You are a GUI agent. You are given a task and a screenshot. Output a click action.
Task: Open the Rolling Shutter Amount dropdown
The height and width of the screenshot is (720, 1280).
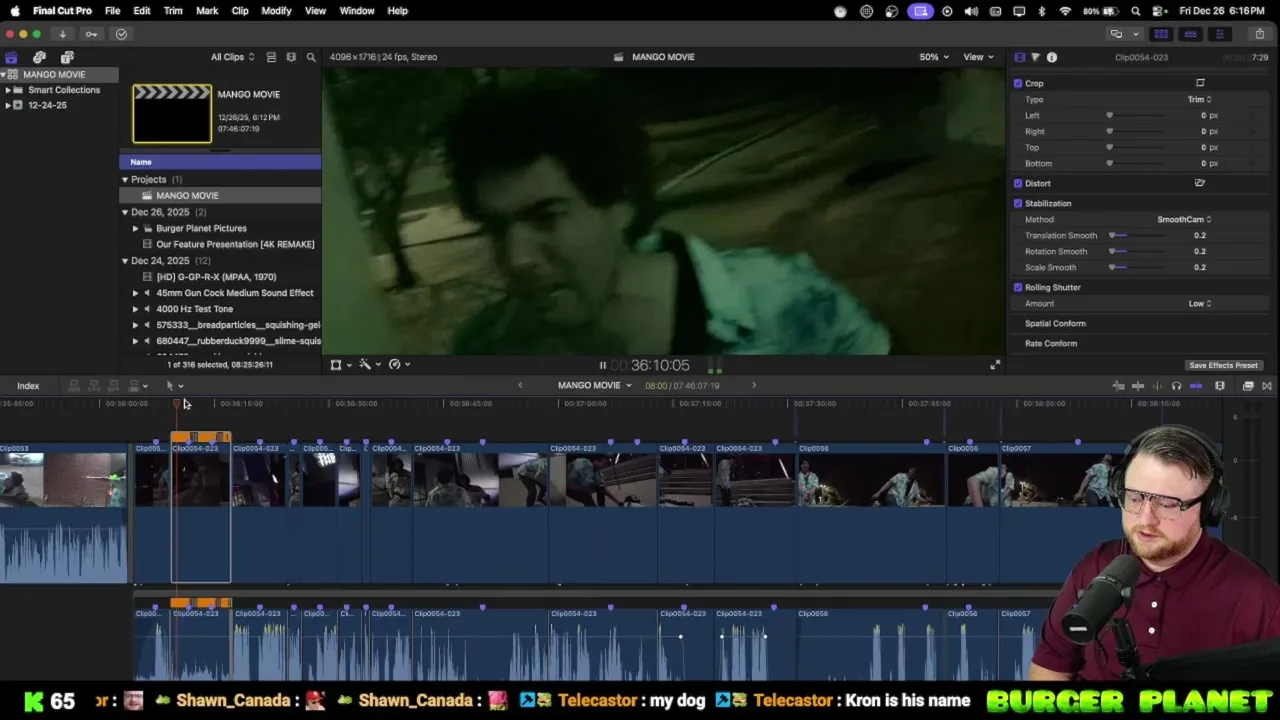tap(1200, 303)
